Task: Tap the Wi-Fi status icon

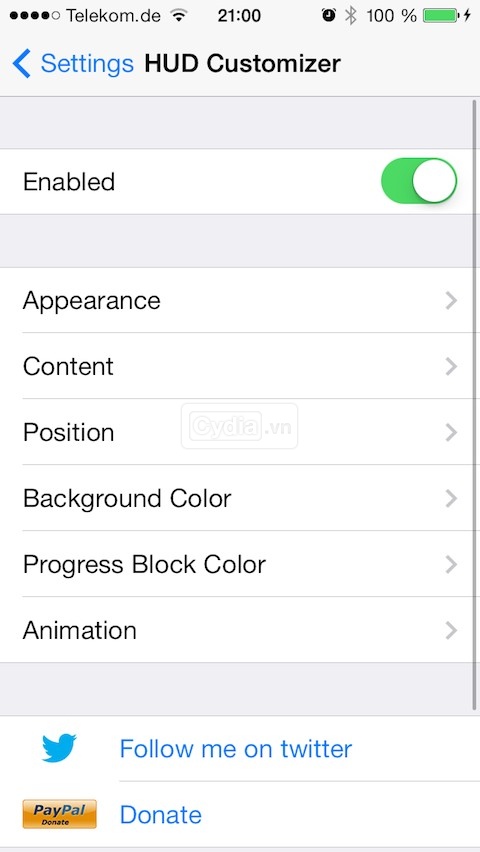Action: [x=178, y=16]
